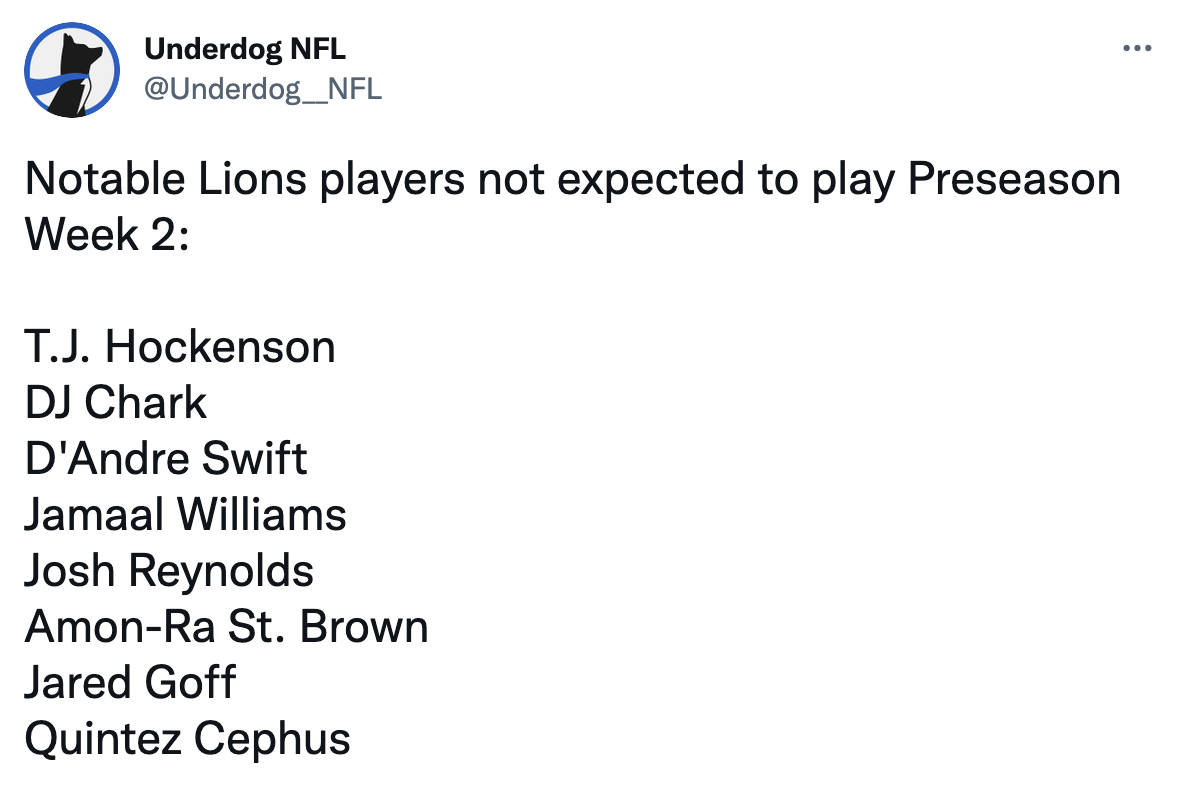Screen dimensions: 1184x786
Task: Click the word "play" in the tweet
Action: [x=850, y=180]
